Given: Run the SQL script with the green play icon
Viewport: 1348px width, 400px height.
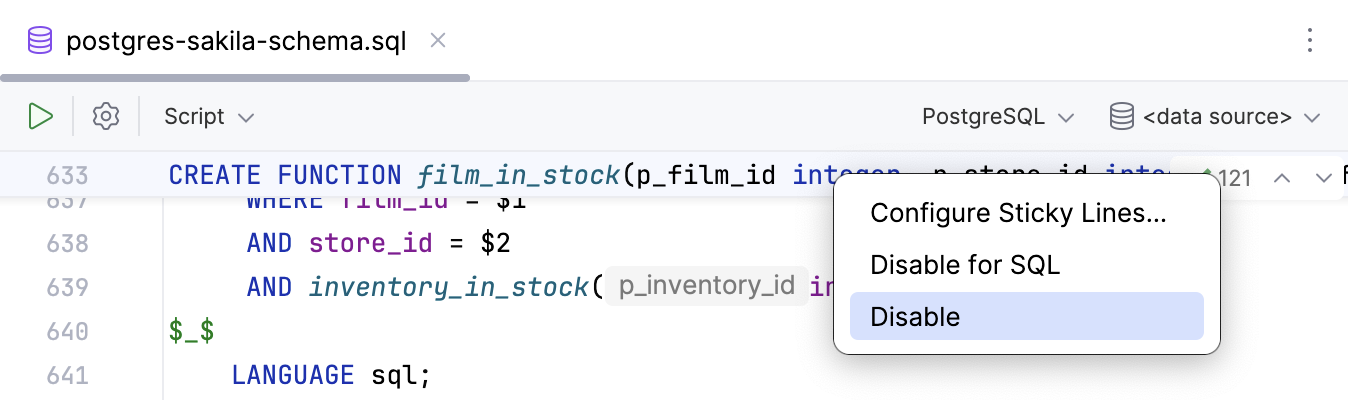Looking at the screenshot, I should (x=40, y=117).
